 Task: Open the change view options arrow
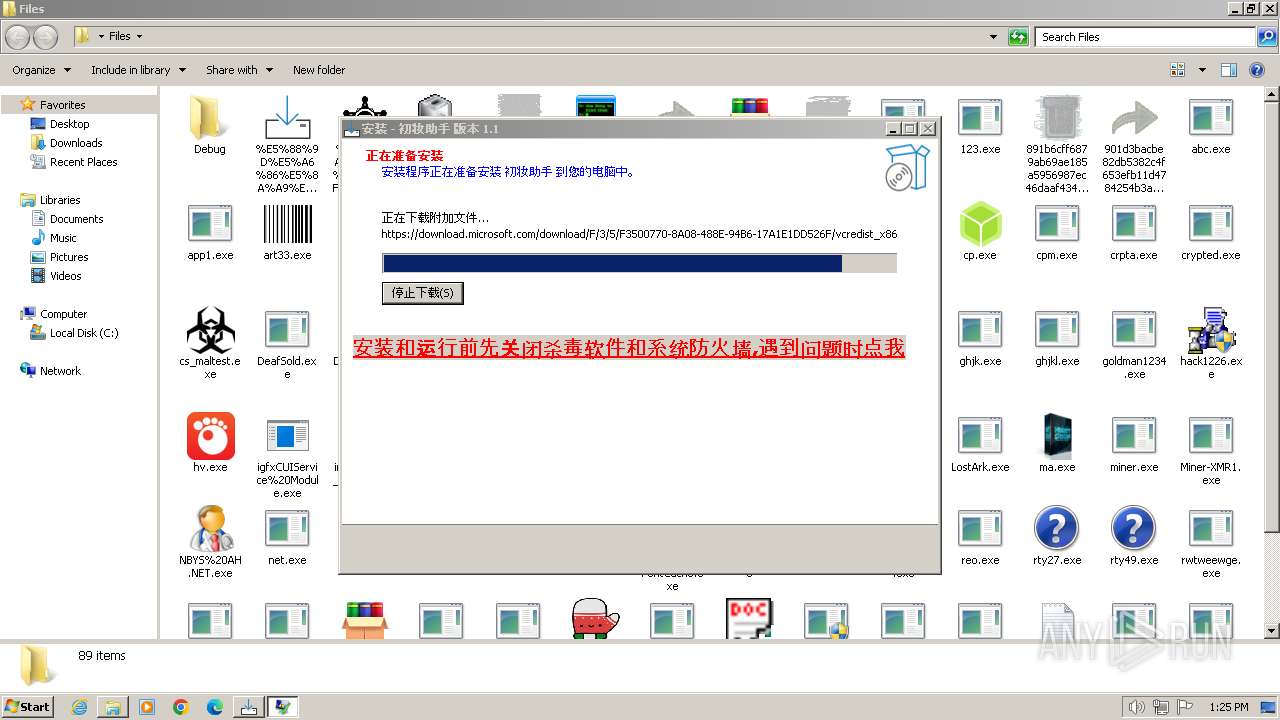[1202, 70]
